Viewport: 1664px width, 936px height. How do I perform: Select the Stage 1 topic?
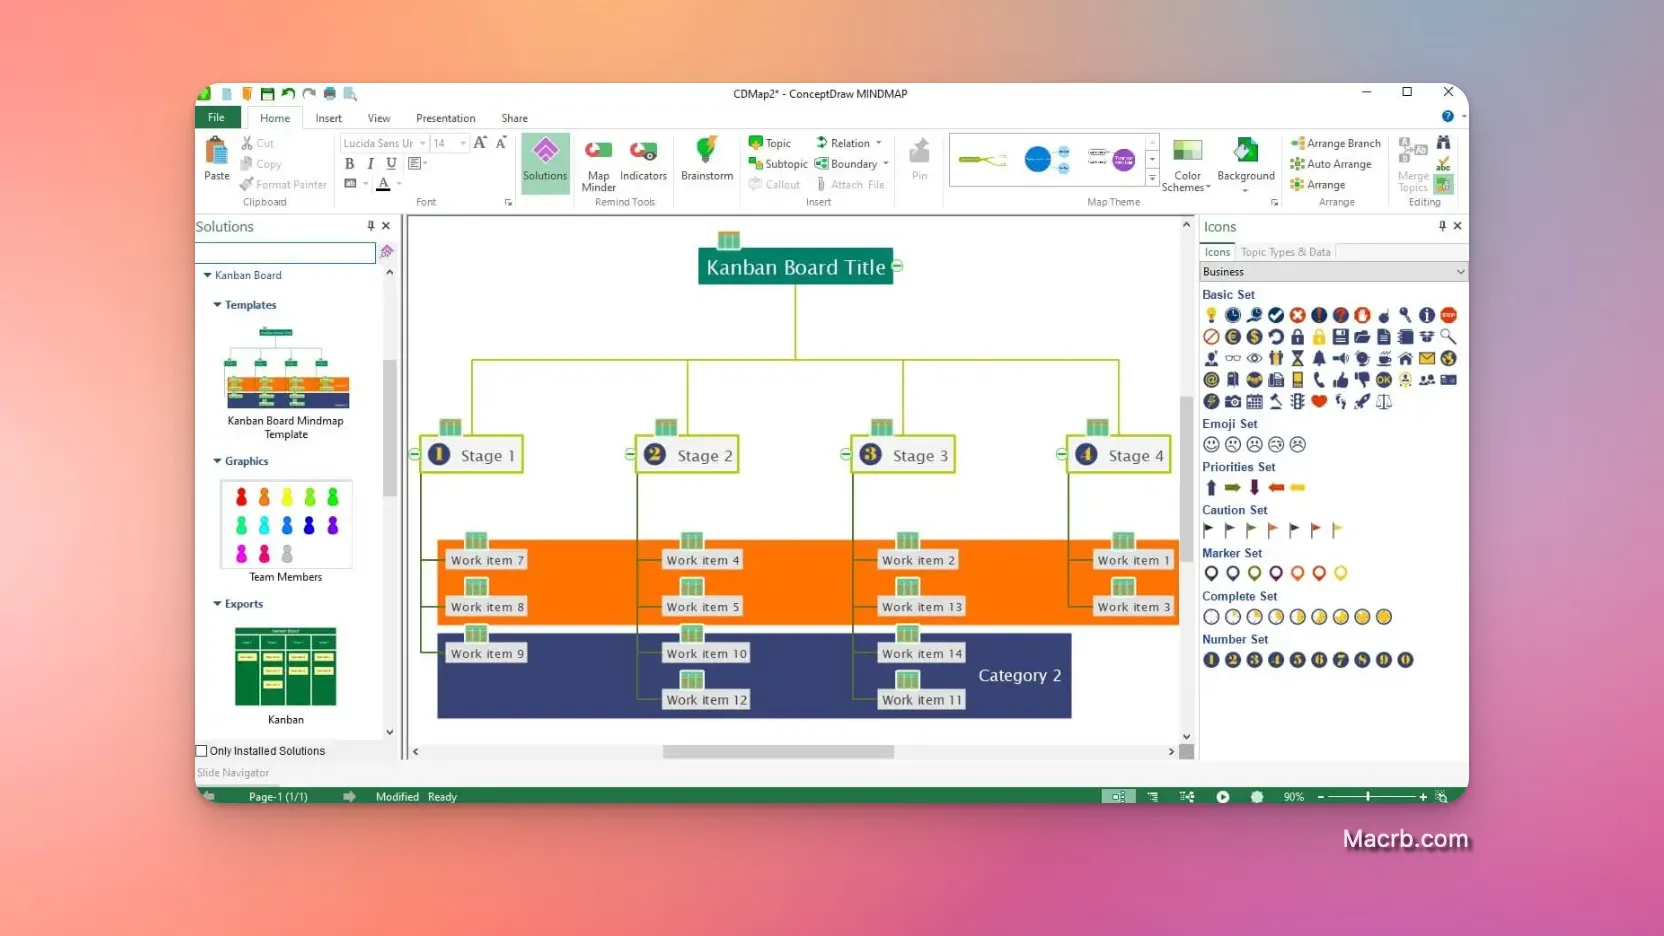473,455
